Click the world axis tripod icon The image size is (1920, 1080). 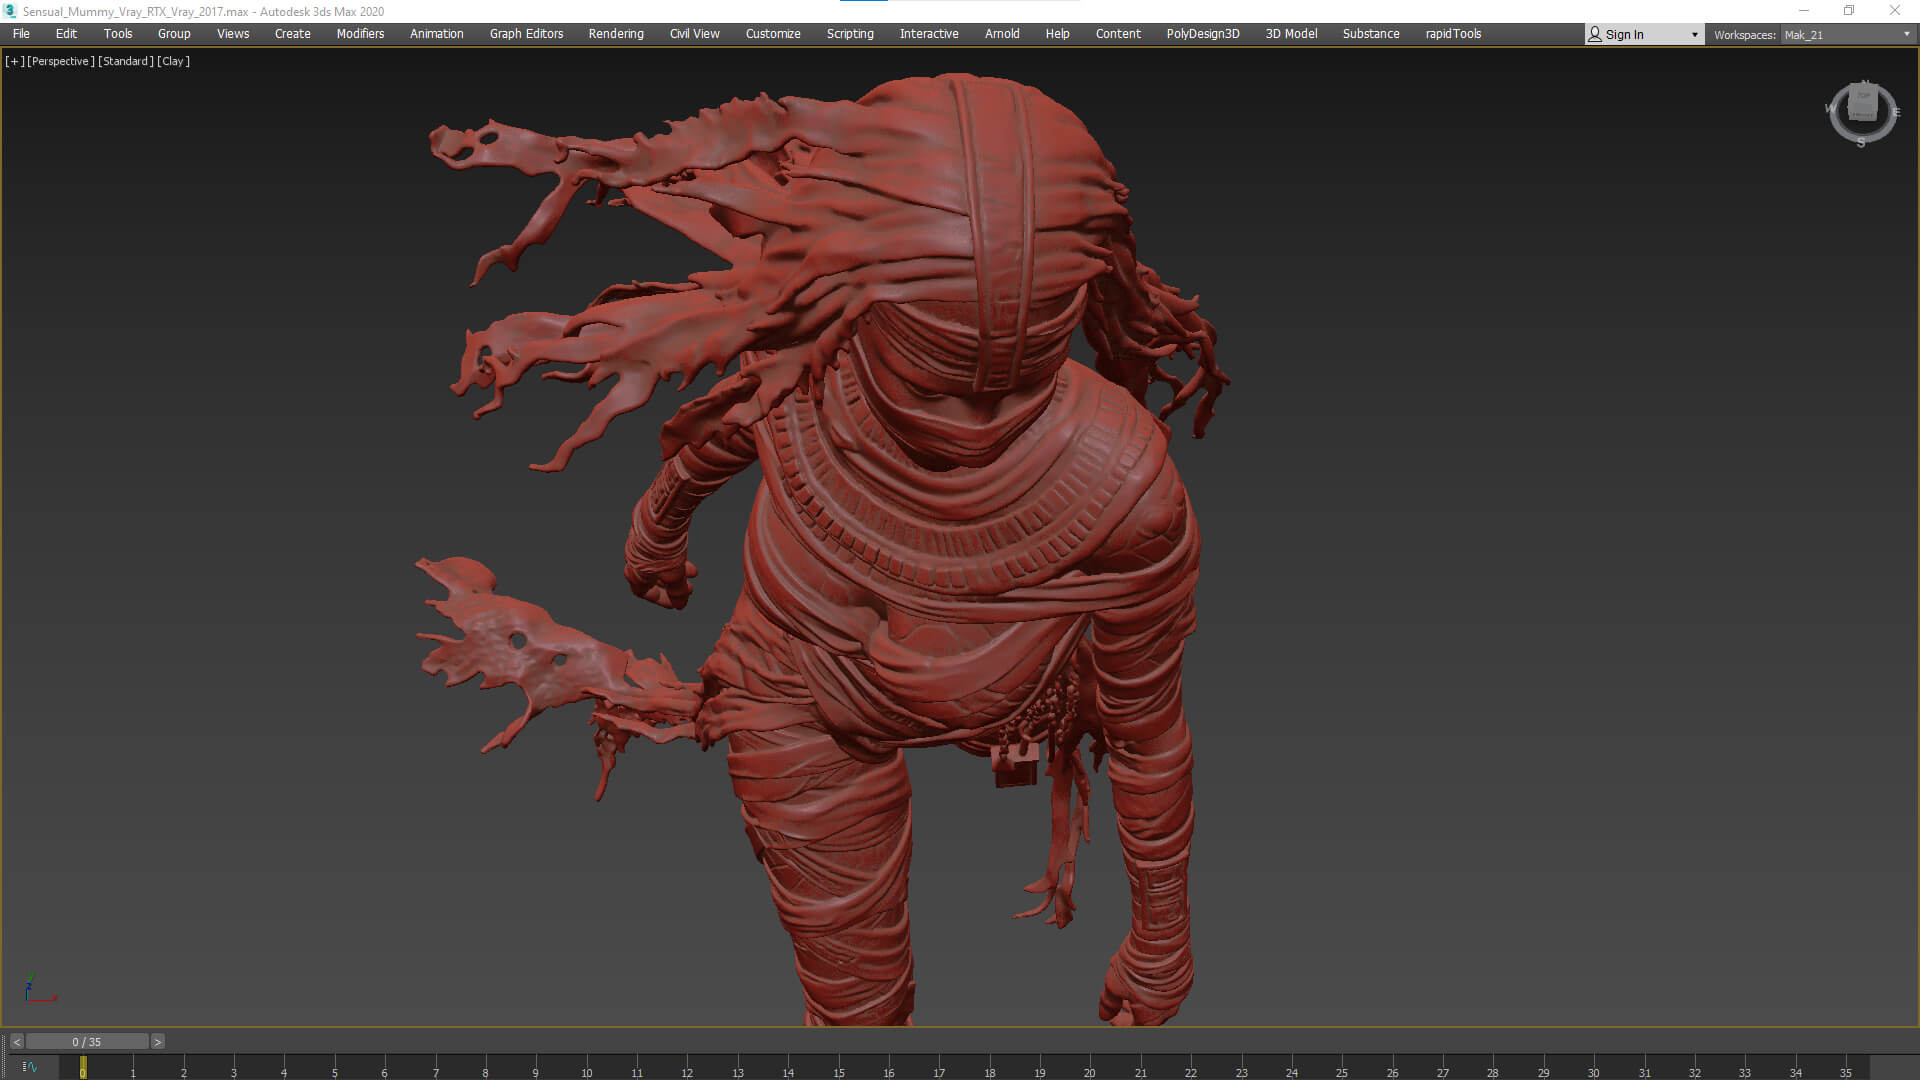39,988
